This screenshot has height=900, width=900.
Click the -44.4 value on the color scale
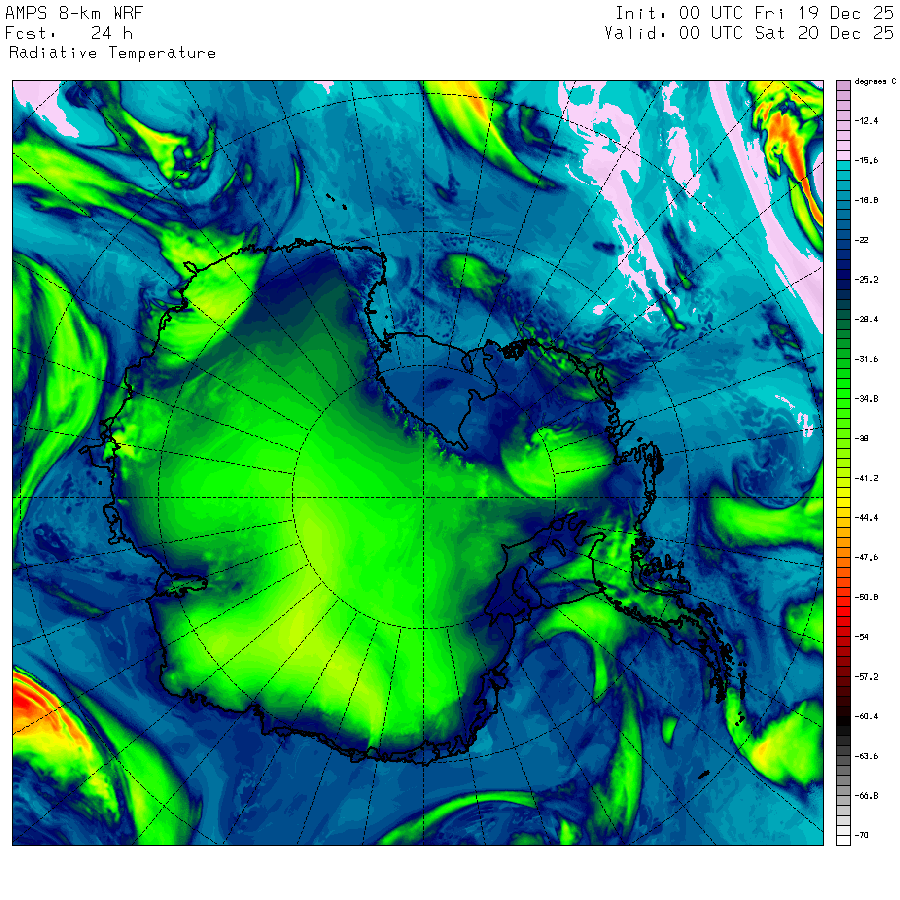(866, 518)
